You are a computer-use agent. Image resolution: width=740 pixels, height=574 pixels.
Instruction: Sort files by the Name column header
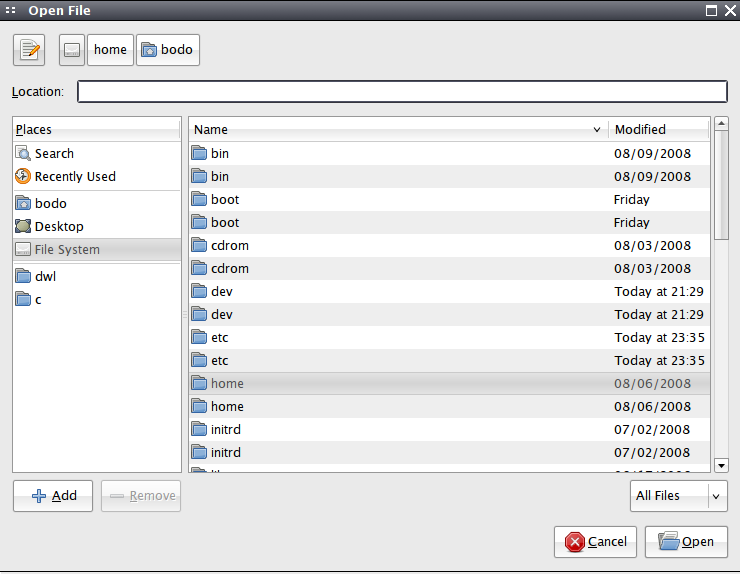397,129
